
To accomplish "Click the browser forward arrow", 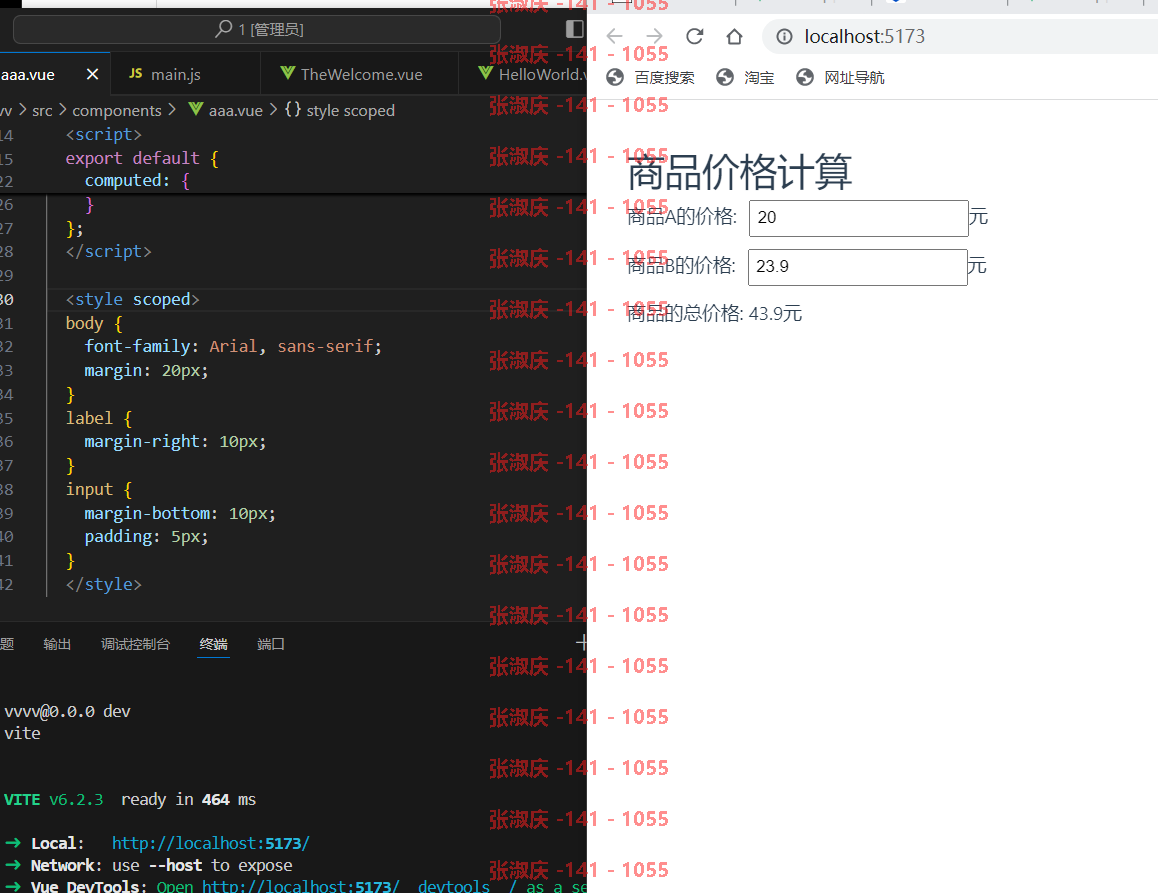I will [x=654, y=36].
